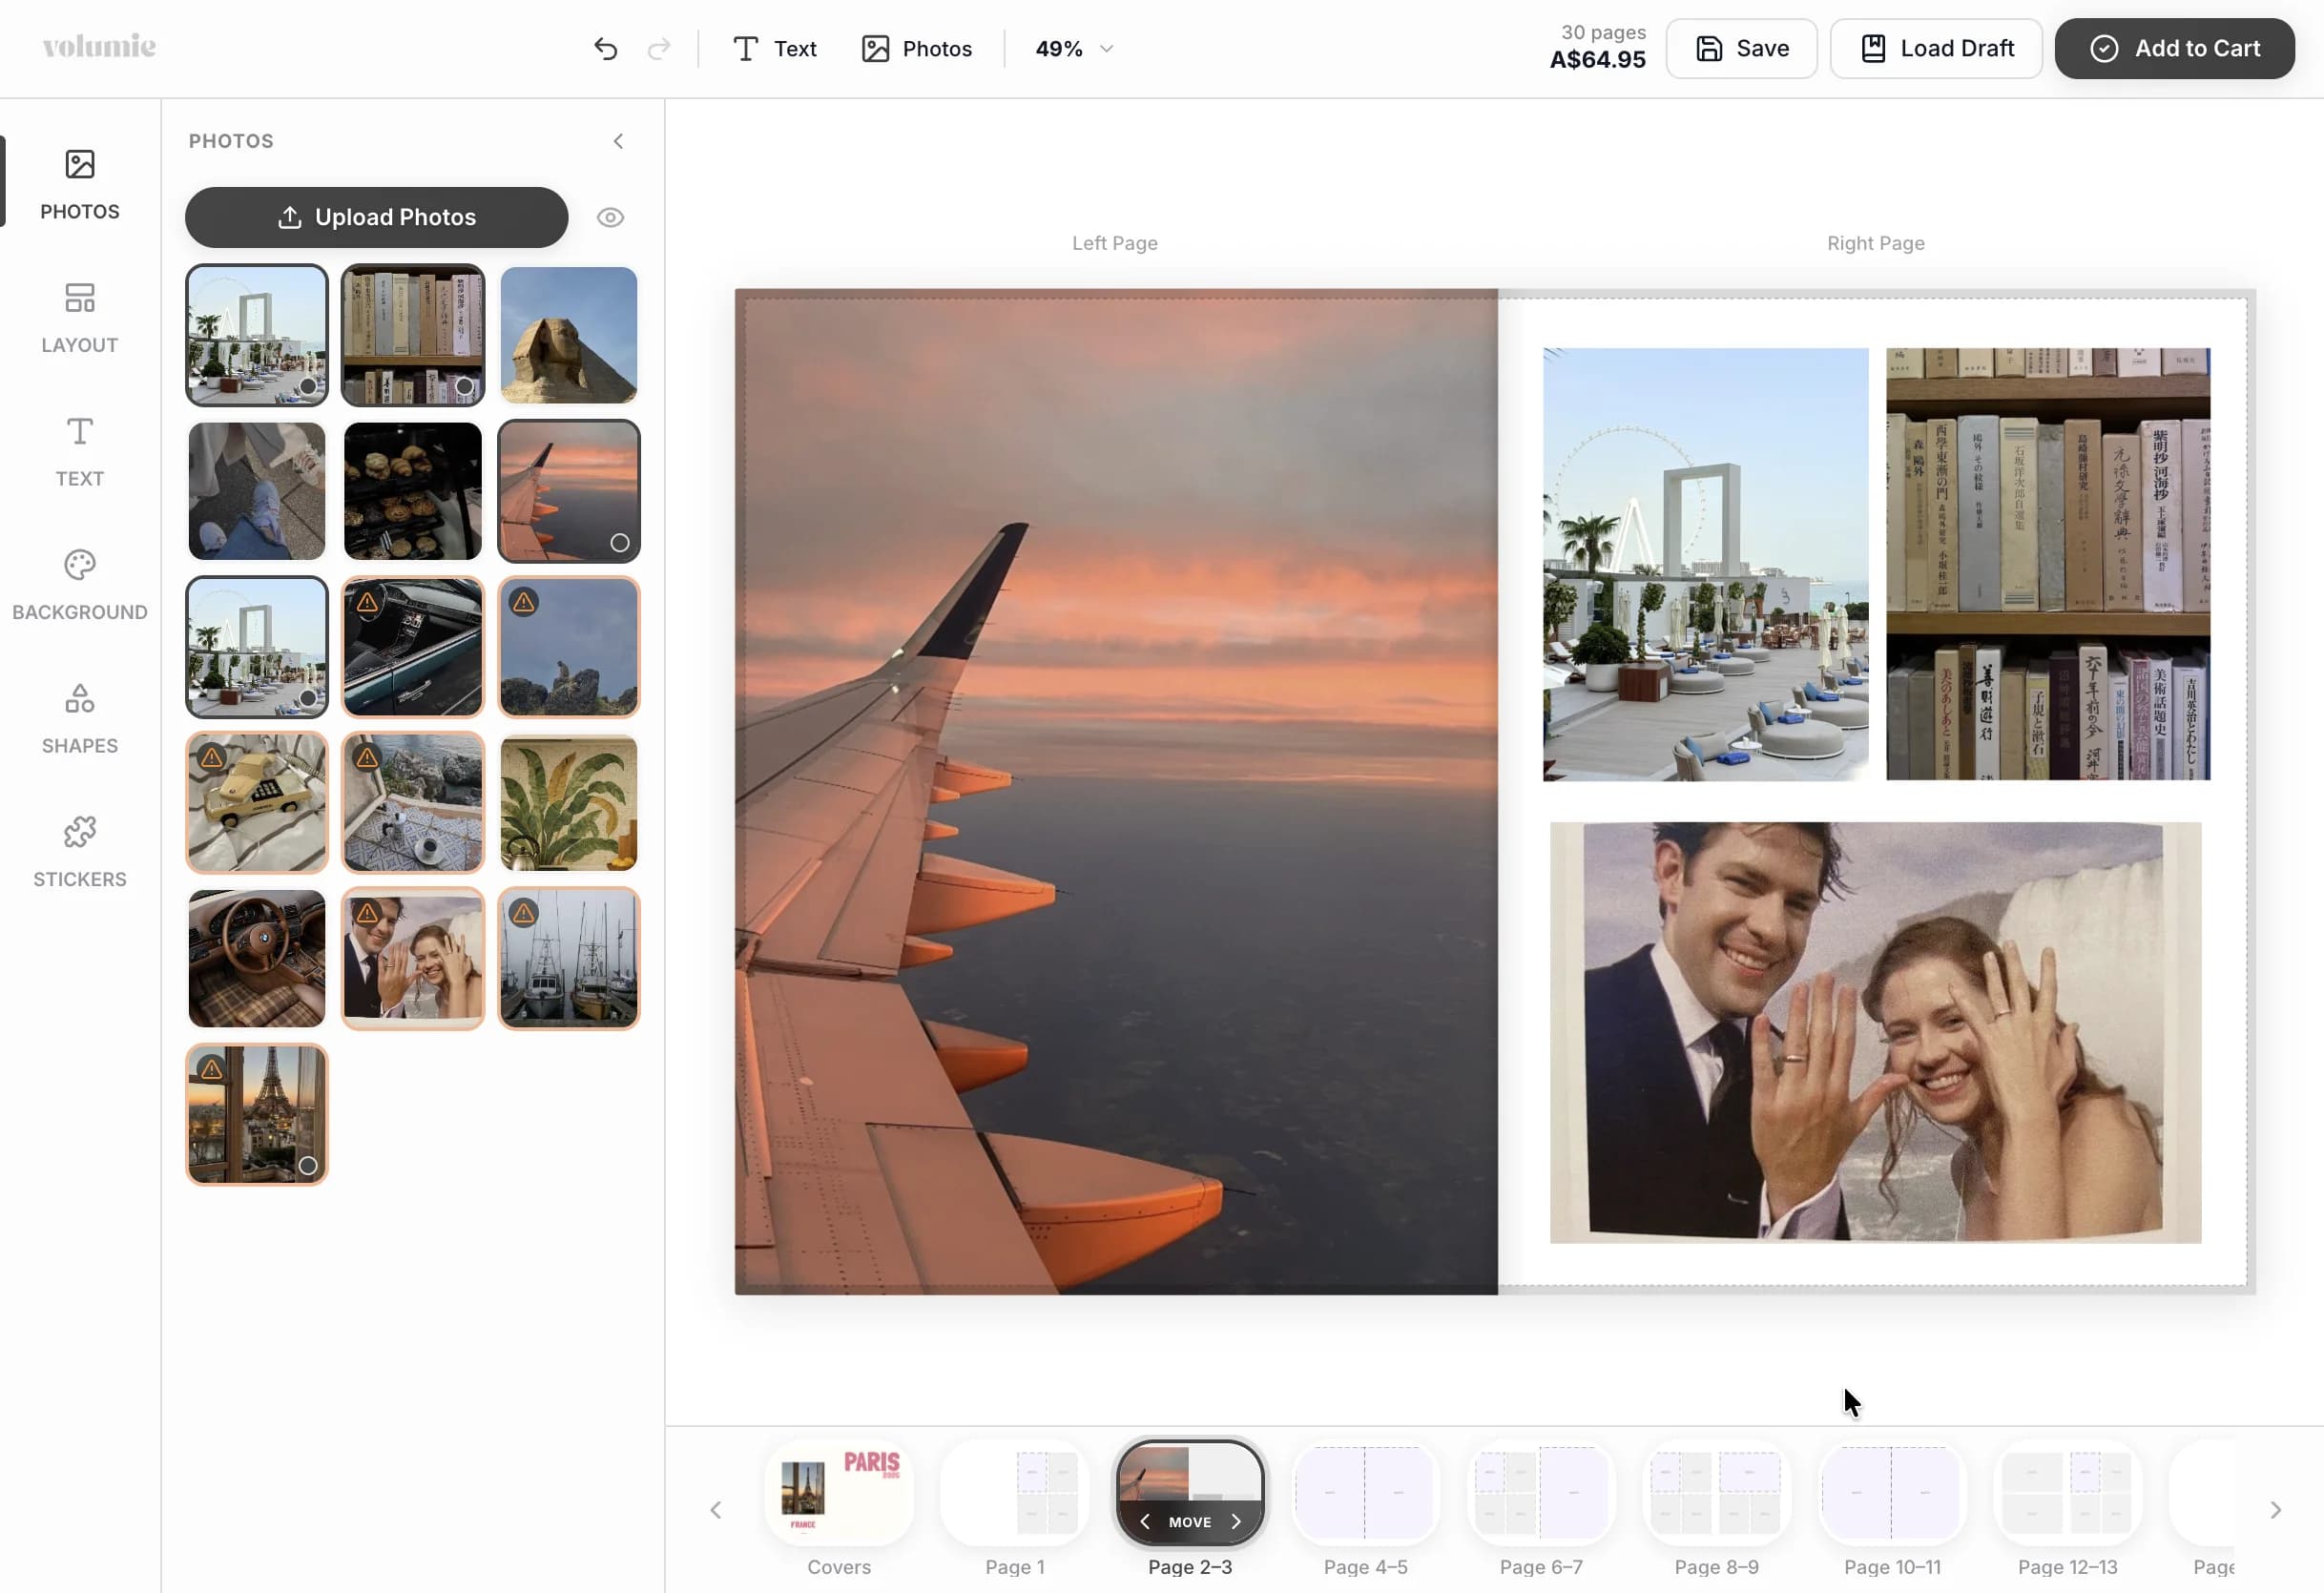Click the Load Draft button

coord(1936,48)
